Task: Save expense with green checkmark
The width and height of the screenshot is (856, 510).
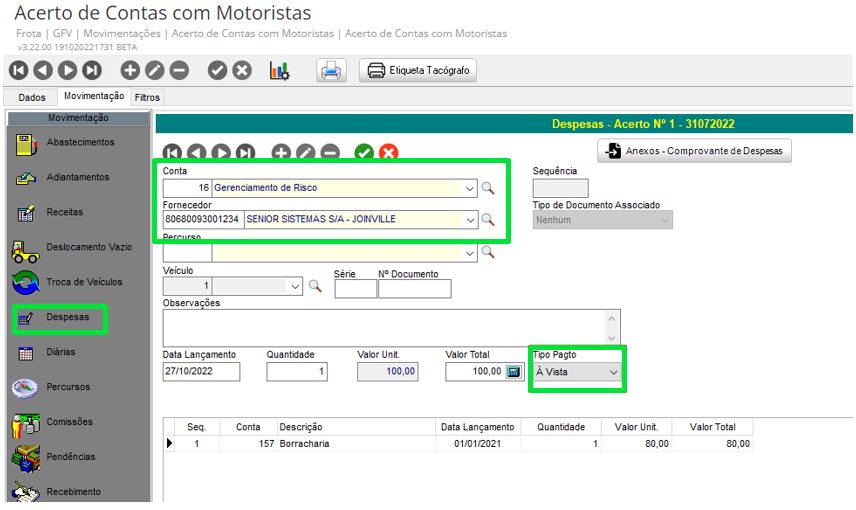Action: click(x=364, y=152)
